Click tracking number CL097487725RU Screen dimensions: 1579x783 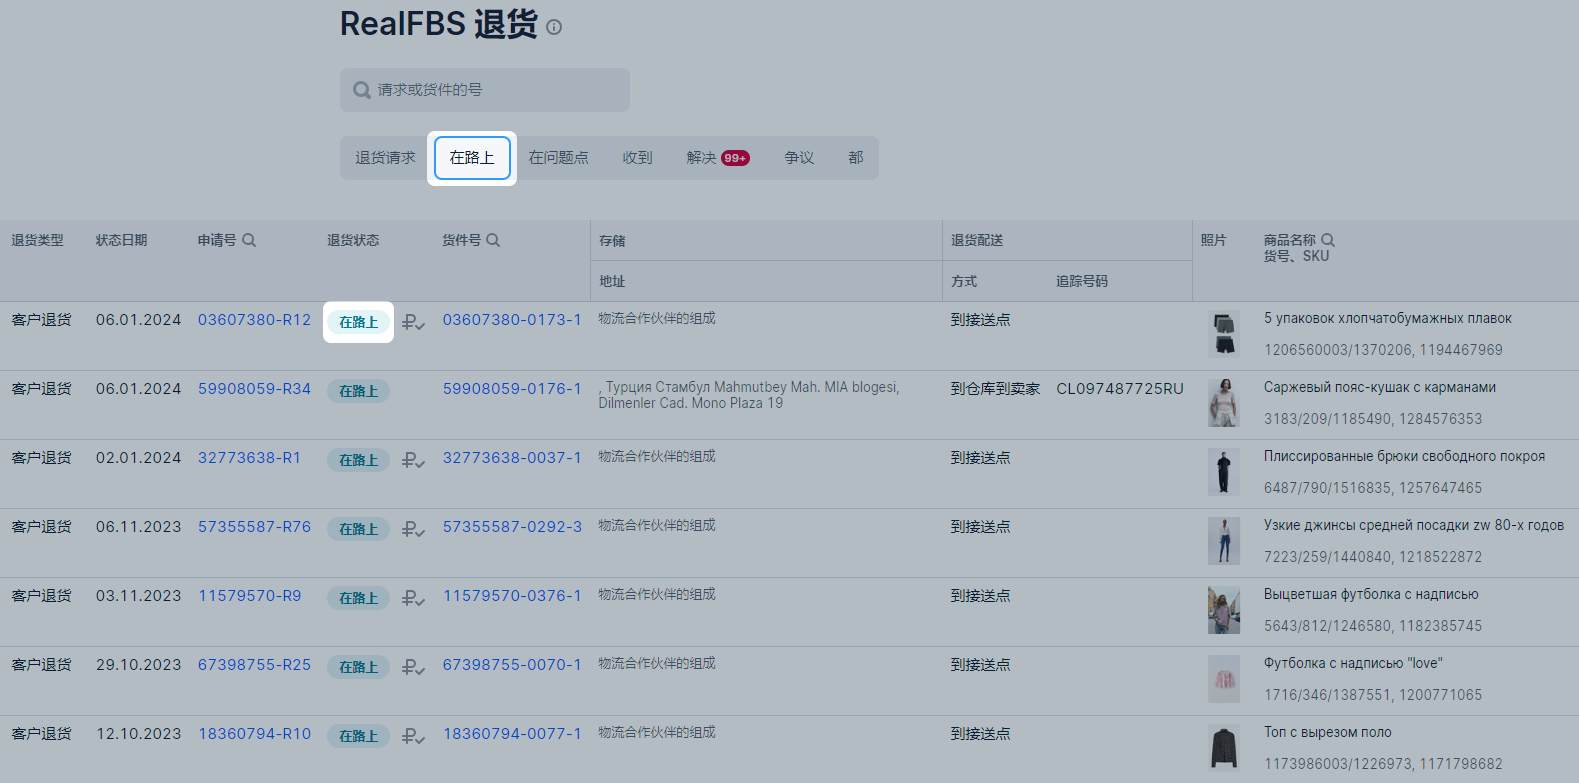(x=1120, y=389)
